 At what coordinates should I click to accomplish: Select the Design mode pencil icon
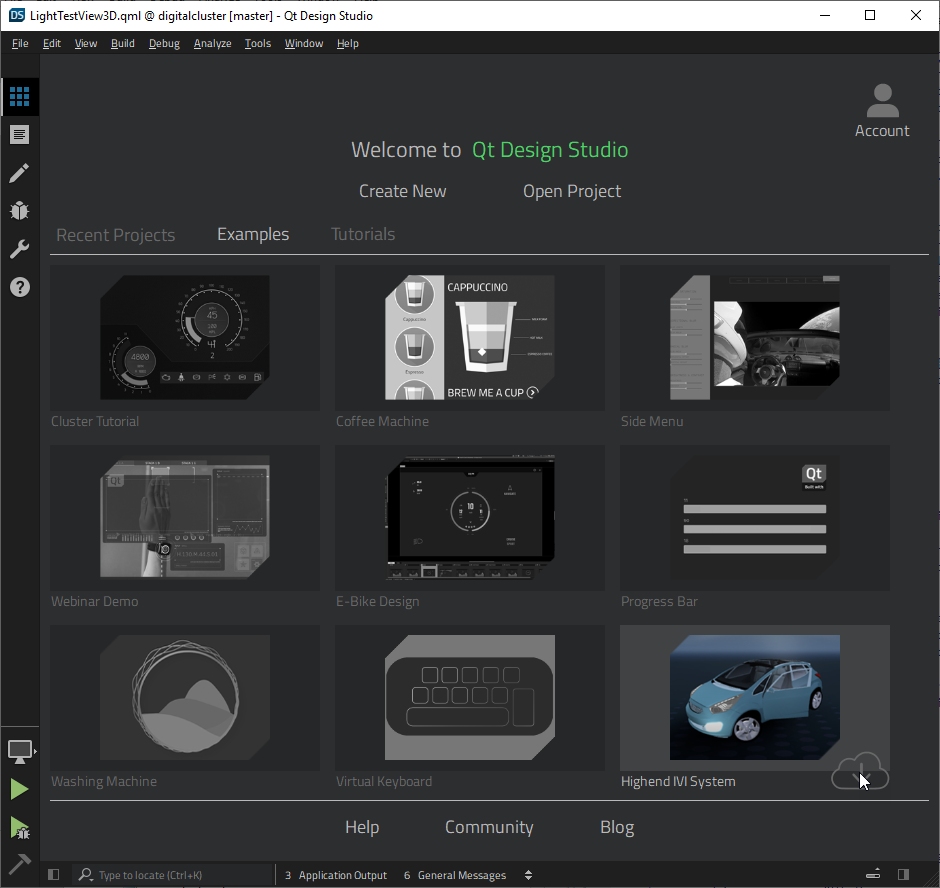[20, 172]
